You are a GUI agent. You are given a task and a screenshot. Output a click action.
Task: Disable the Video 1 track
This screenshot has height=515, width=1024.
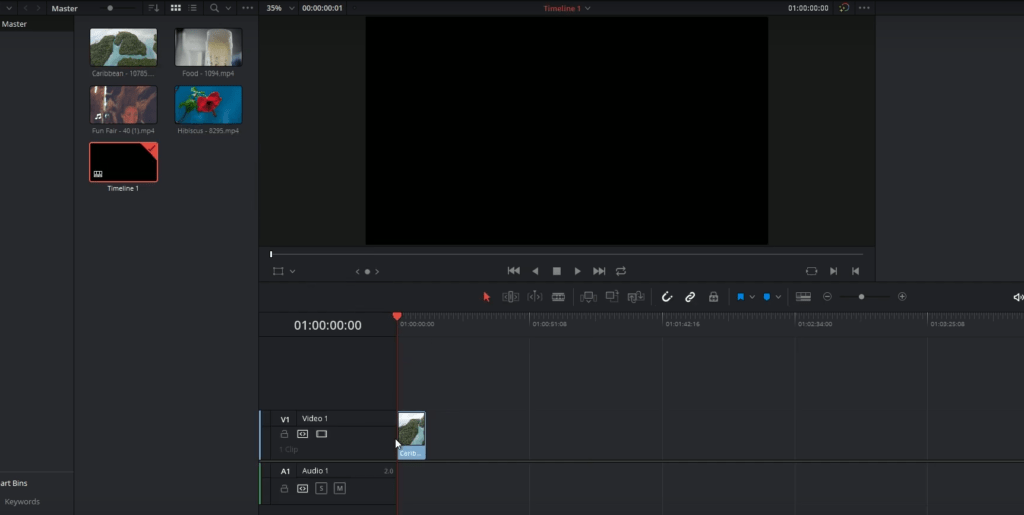[321, 434]
